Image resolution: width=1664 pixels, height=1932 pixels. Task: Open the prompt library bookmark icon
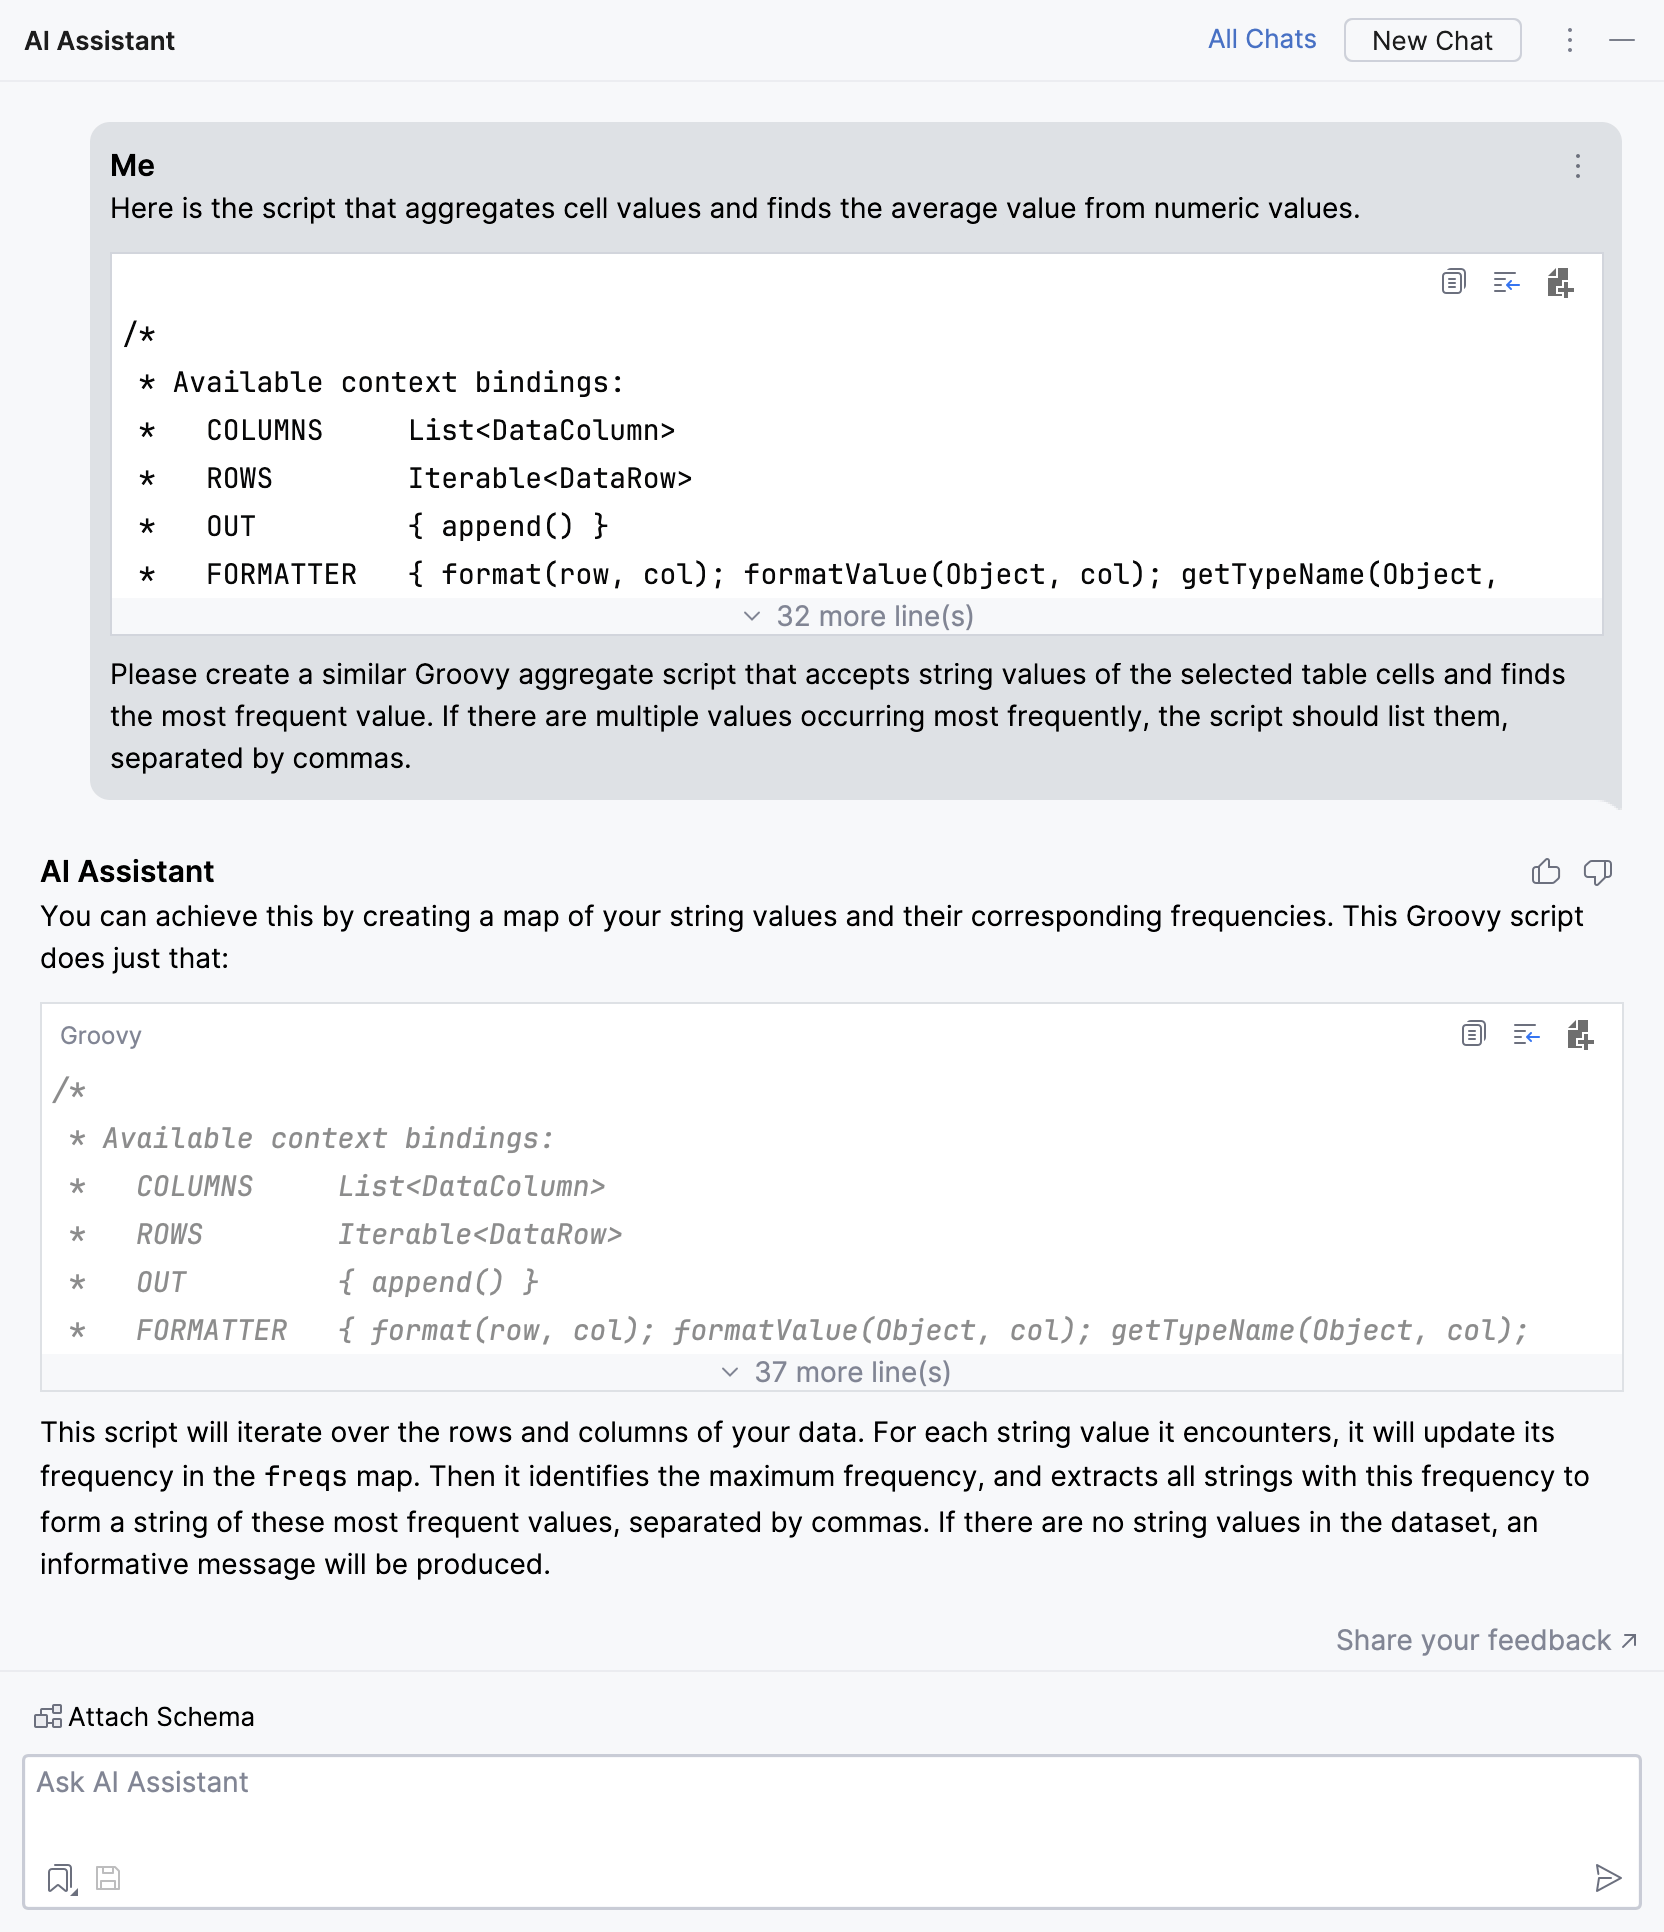[x=60, y=1877]
